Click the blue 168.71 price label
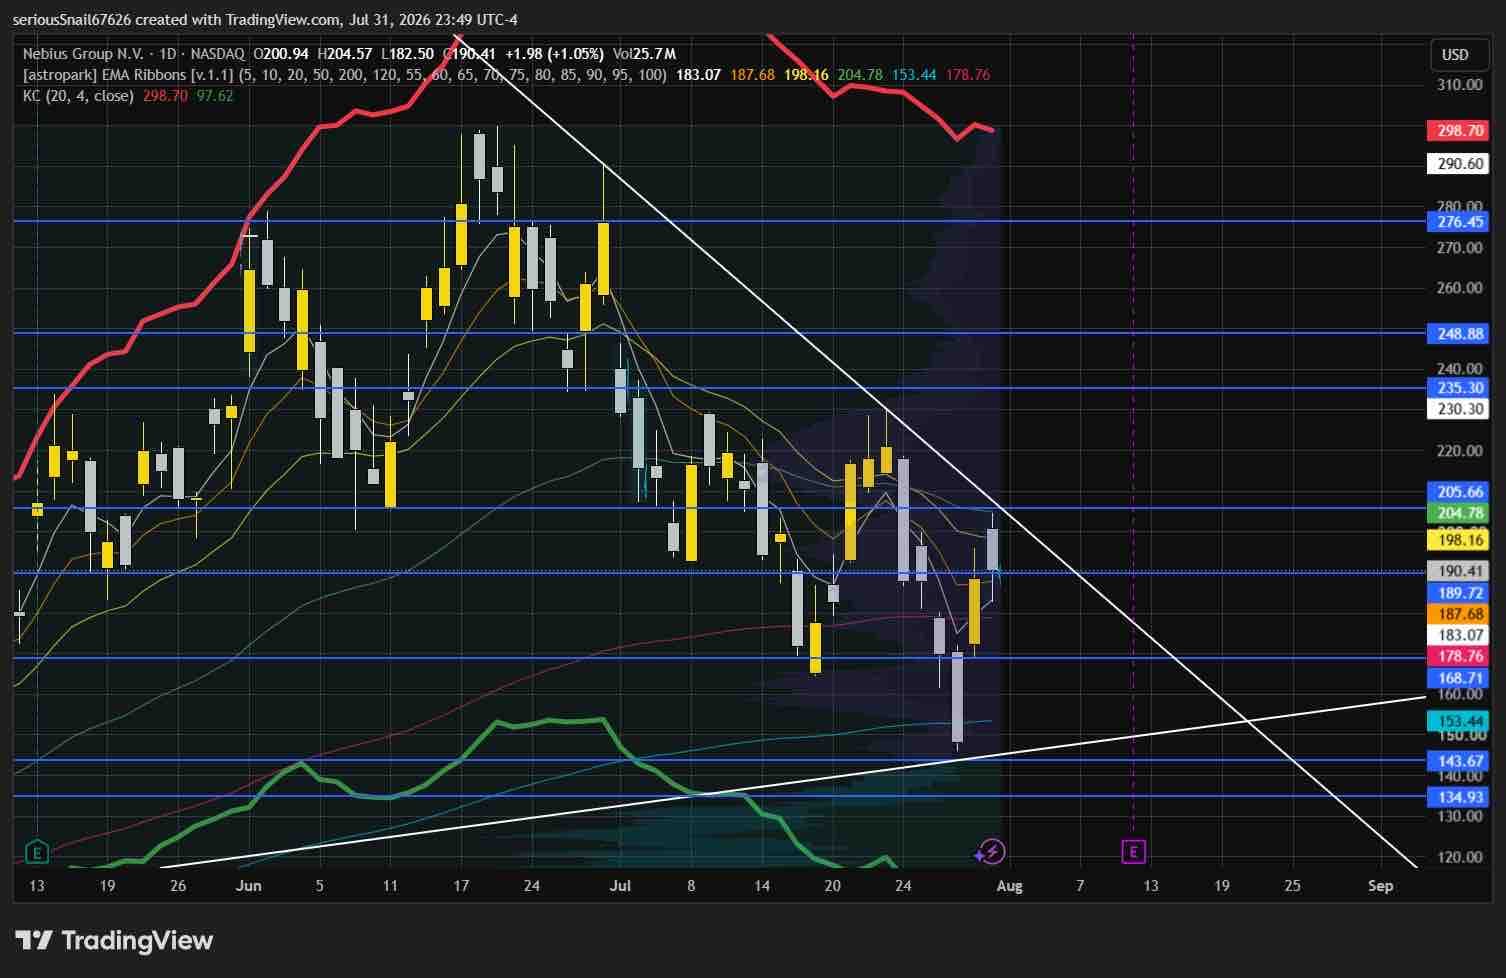Image resolution: width=1506 pixels, height=978 pixels. (x=1460, y=678)
